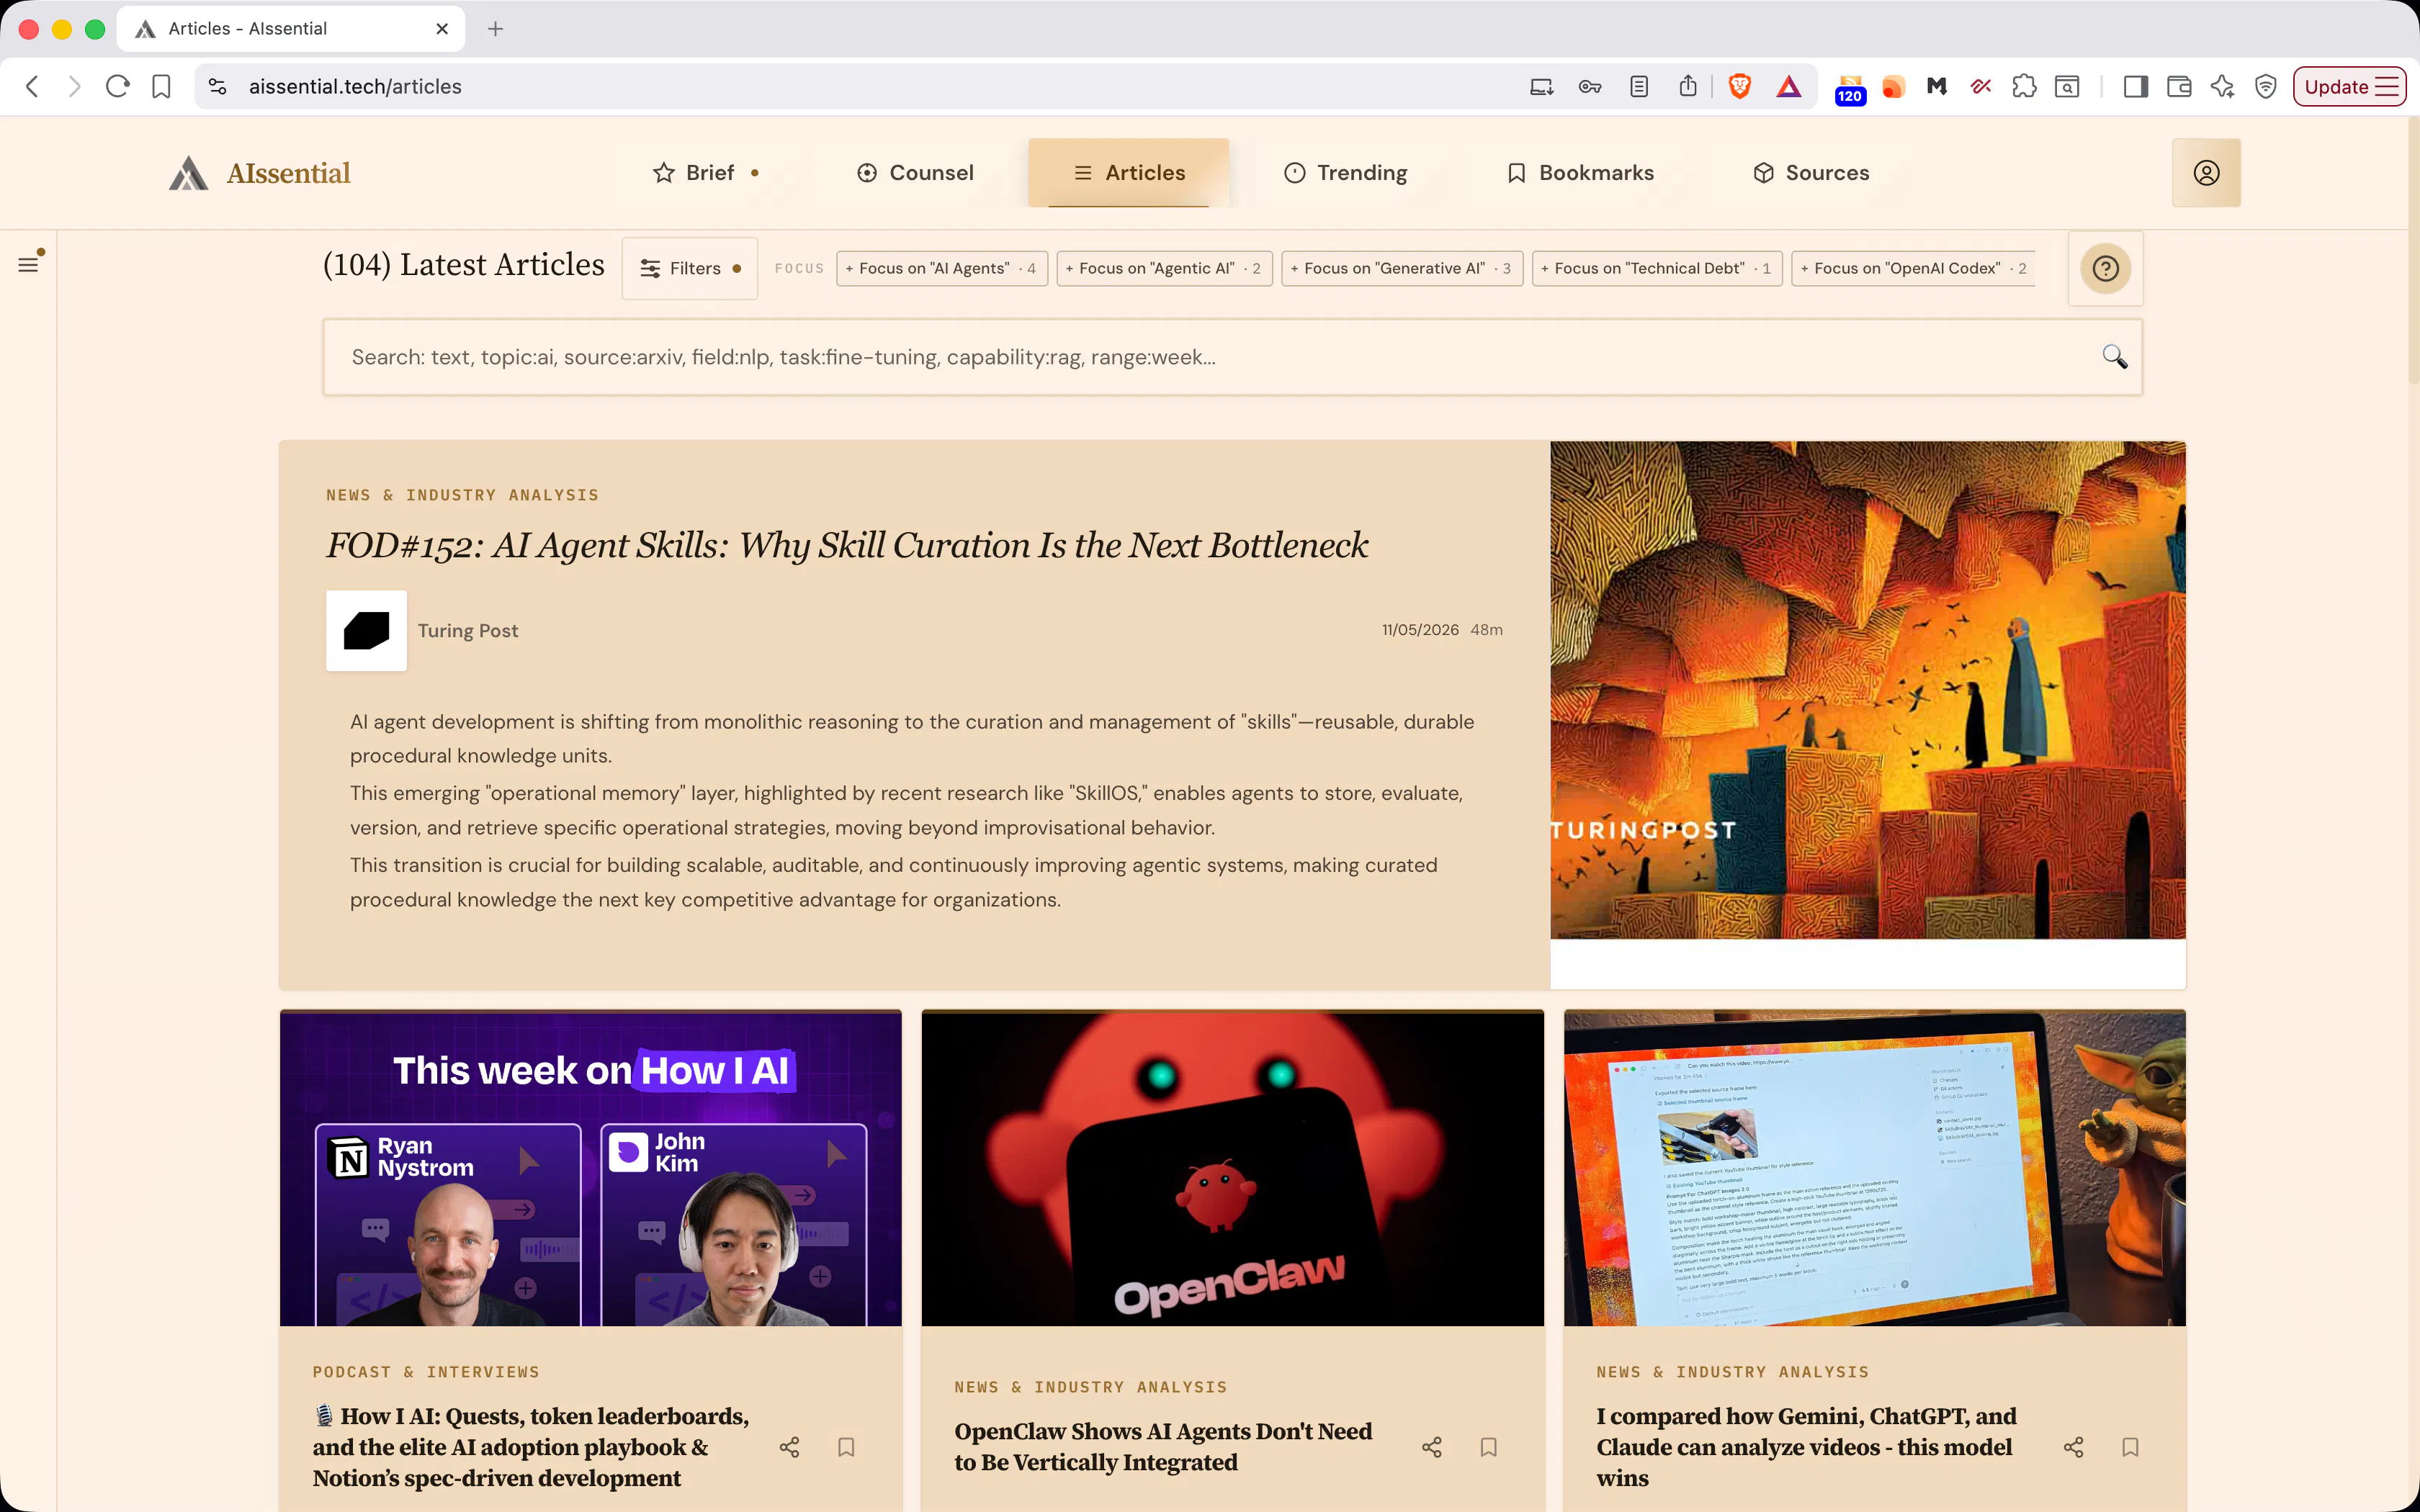
Task: Open the Trending tab
Action: click(x=1345, y=173)
